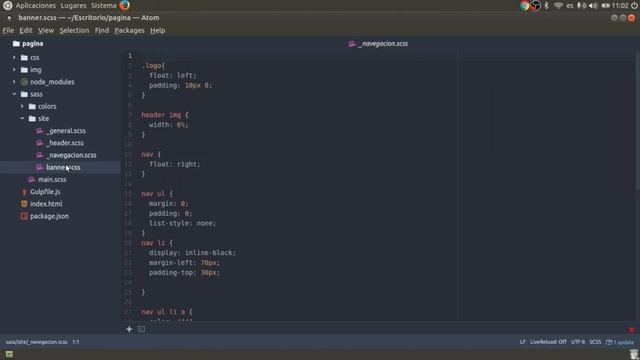
Task: Expand the node_modules folder arrow
Action: 14,82
